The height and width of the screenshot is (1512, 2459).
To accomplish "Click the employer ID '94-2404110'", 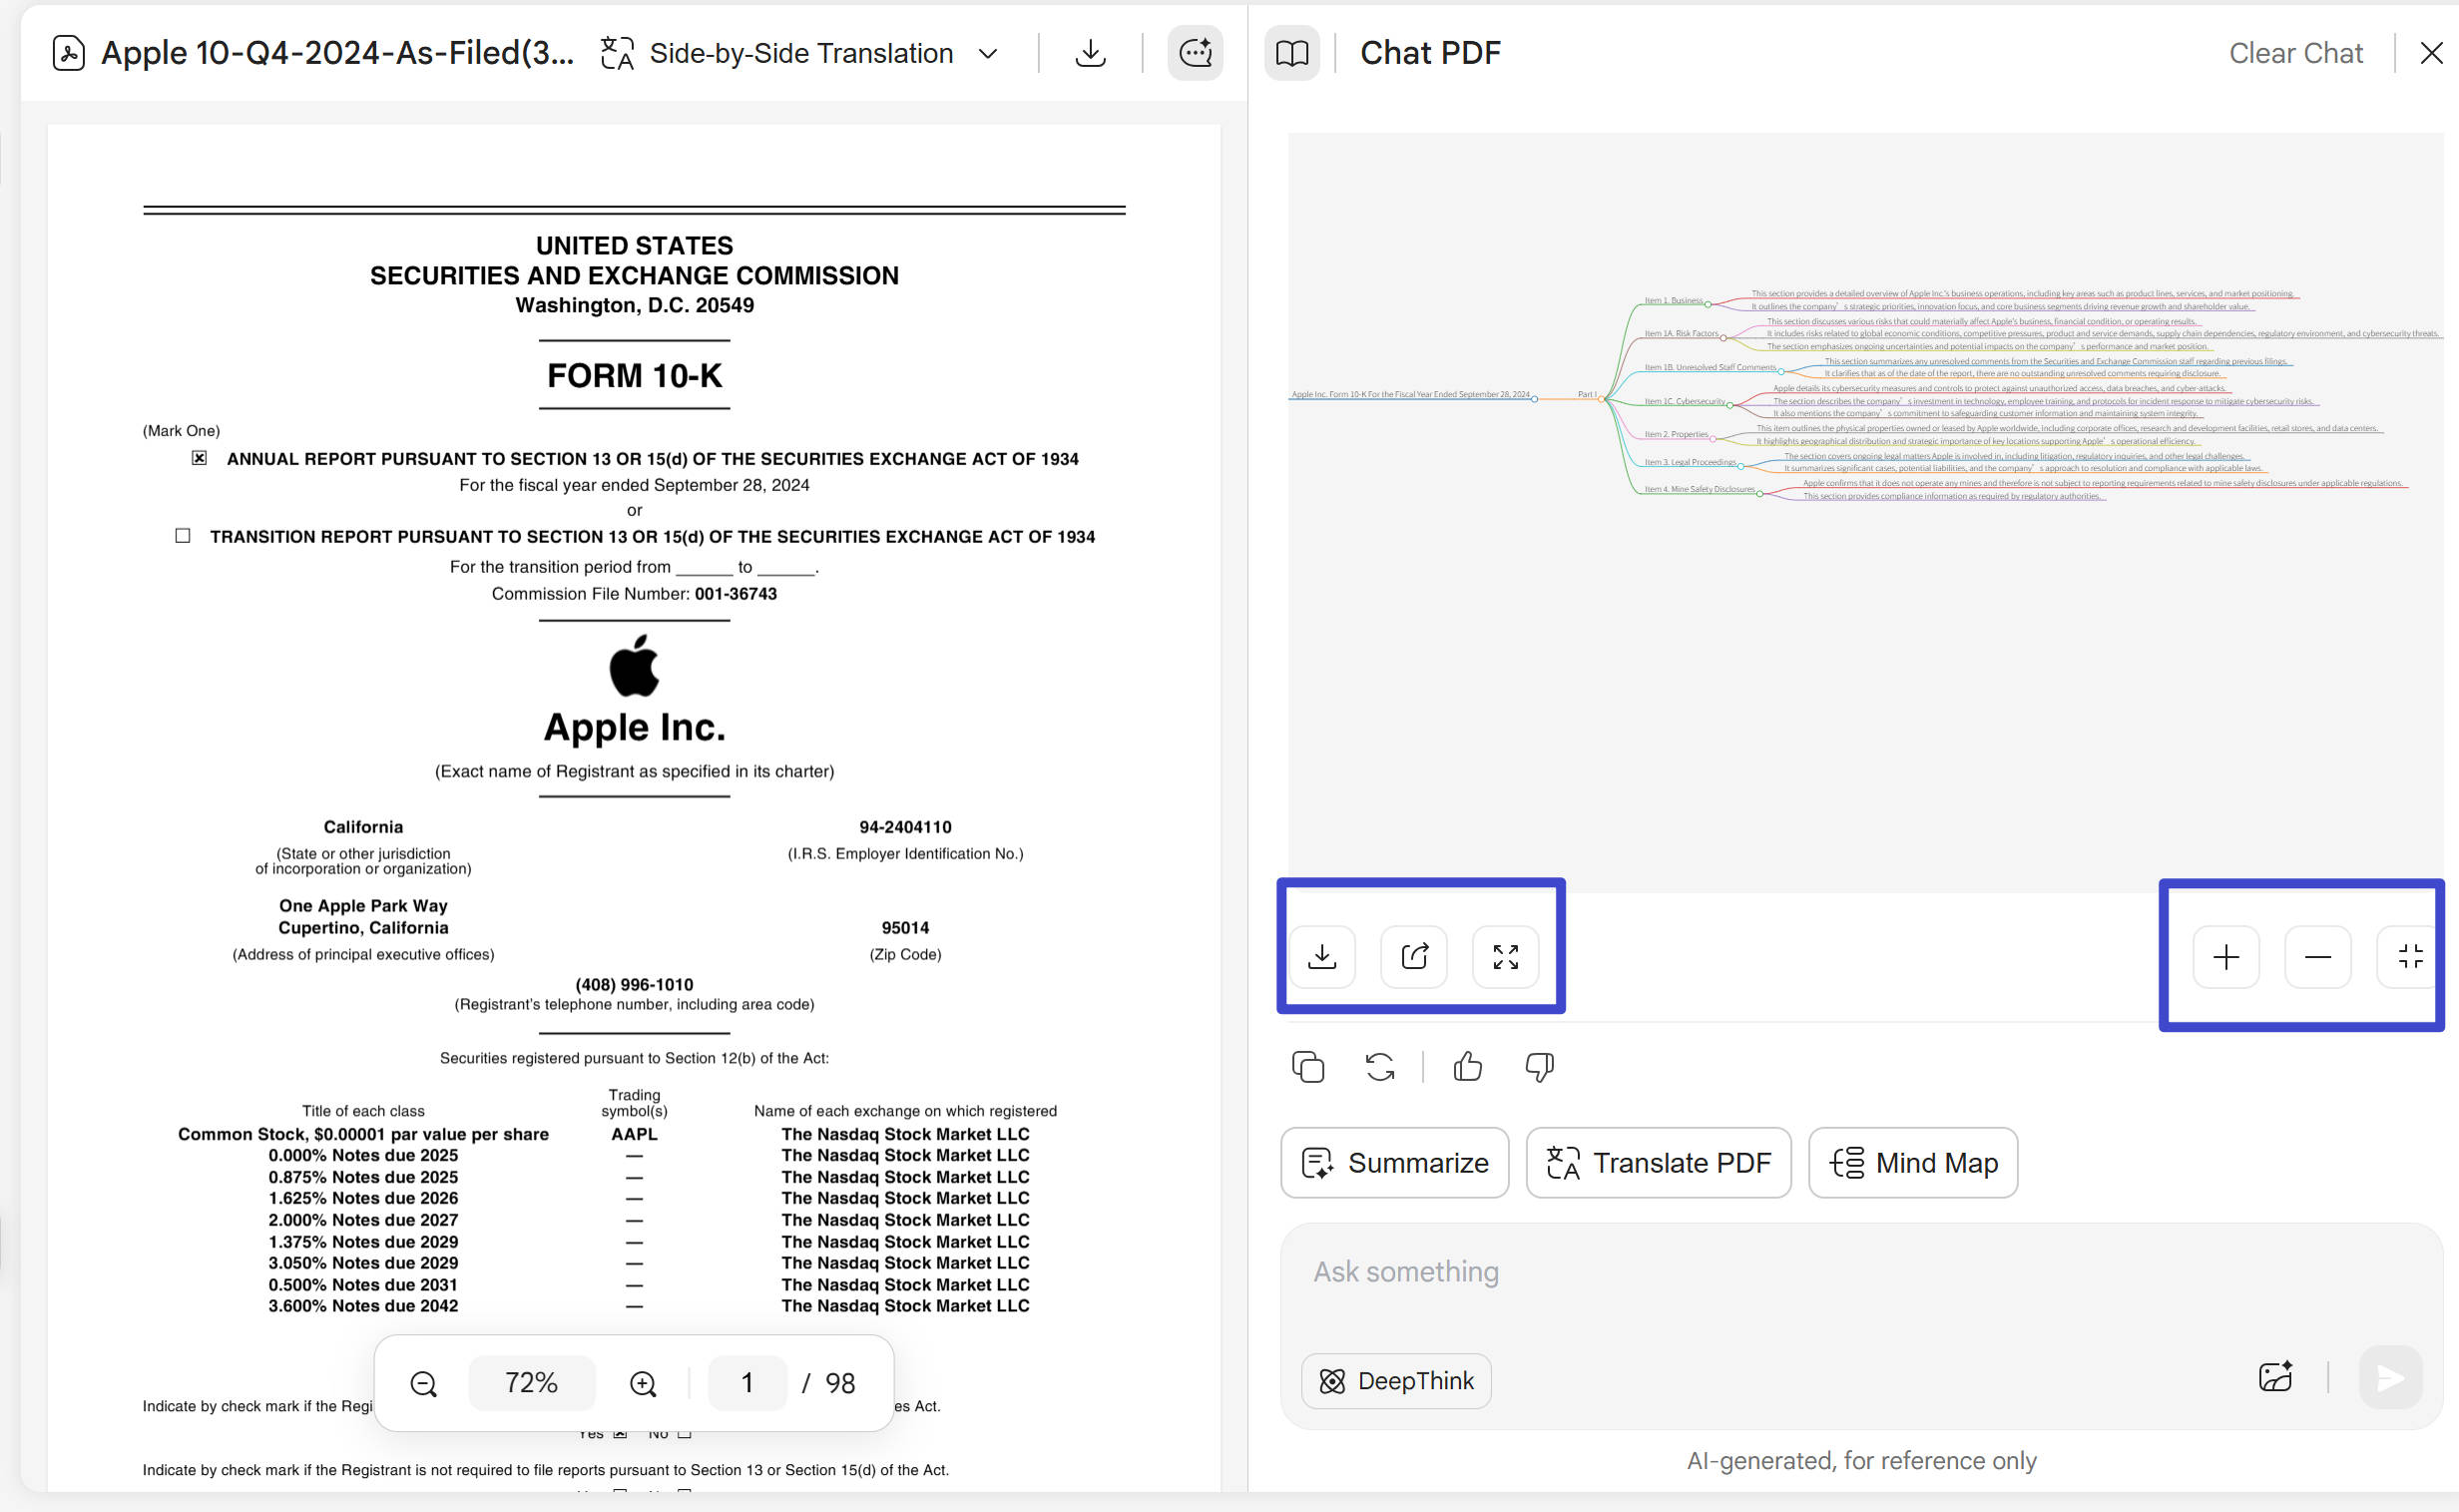I will click(905, 827).
